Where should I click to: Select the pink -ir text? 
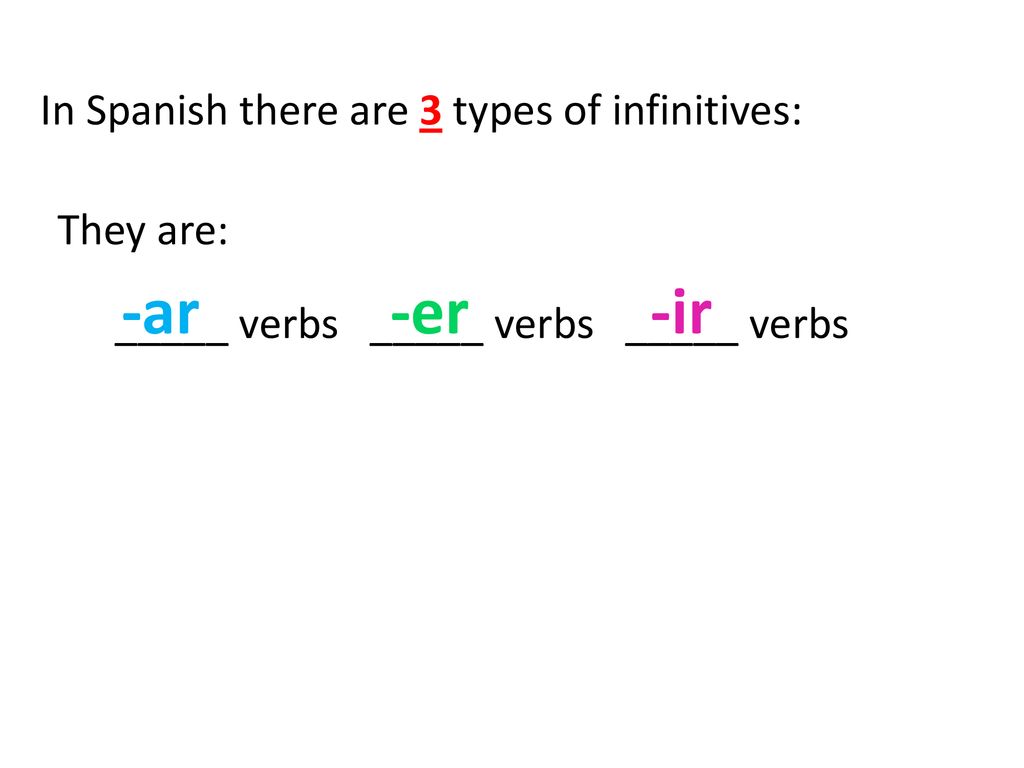[x=681, y=312]
